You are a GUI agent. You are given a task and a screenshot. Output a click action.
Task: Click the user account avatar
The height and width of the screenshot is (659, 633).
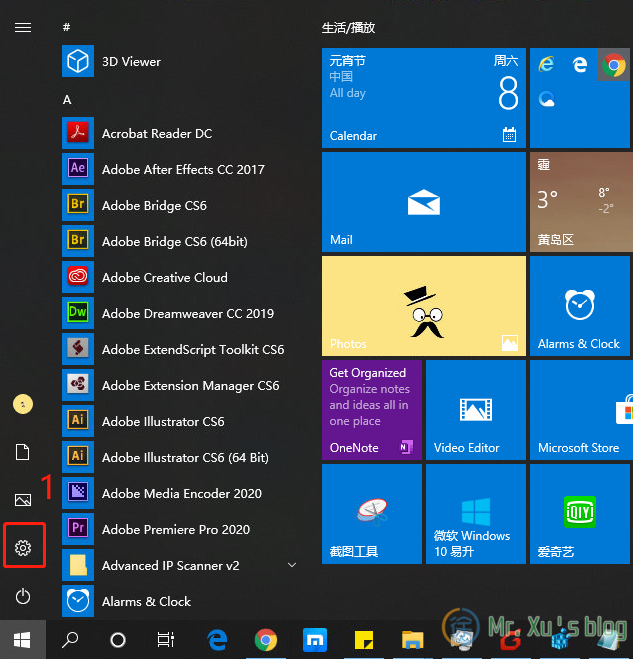click(23, 404)
